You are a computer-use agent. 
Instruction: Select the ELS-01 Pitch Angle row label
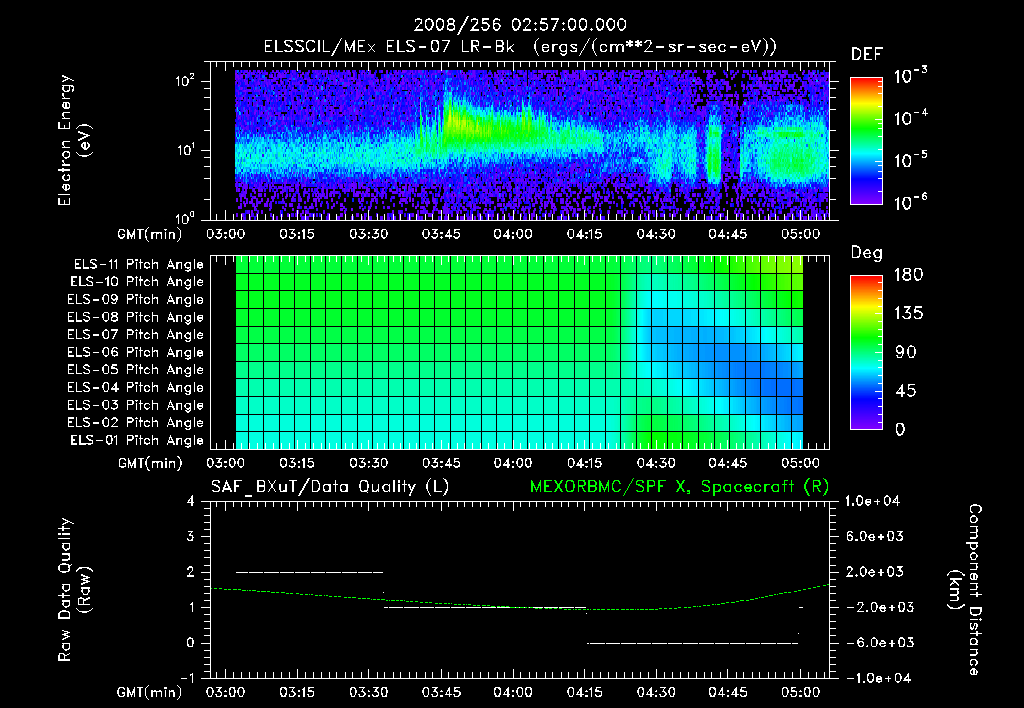click(137, 441)
